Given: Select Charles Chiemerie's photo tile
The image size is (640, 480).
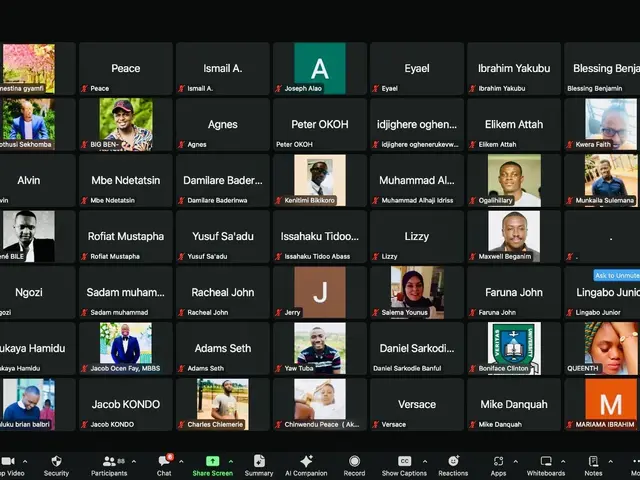Looking at the screenshot, I should pyautogui.click(x=223, y=404).
